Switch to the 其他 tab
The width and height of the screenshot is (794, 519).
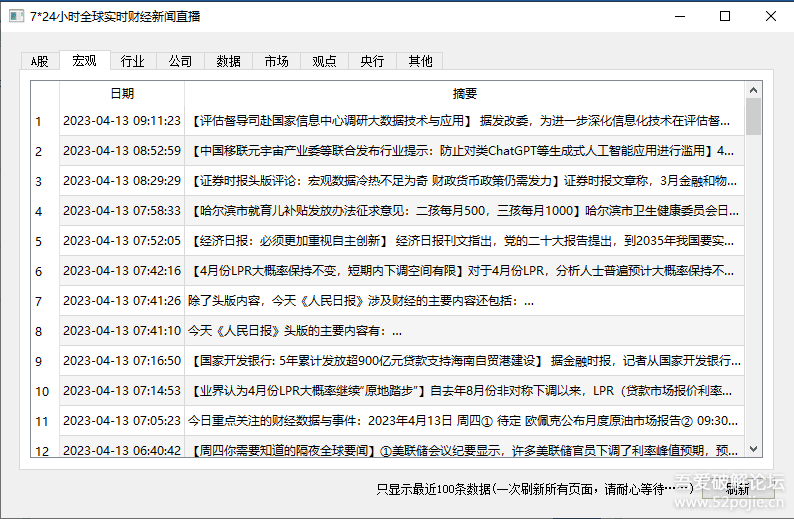coord(420,61)
